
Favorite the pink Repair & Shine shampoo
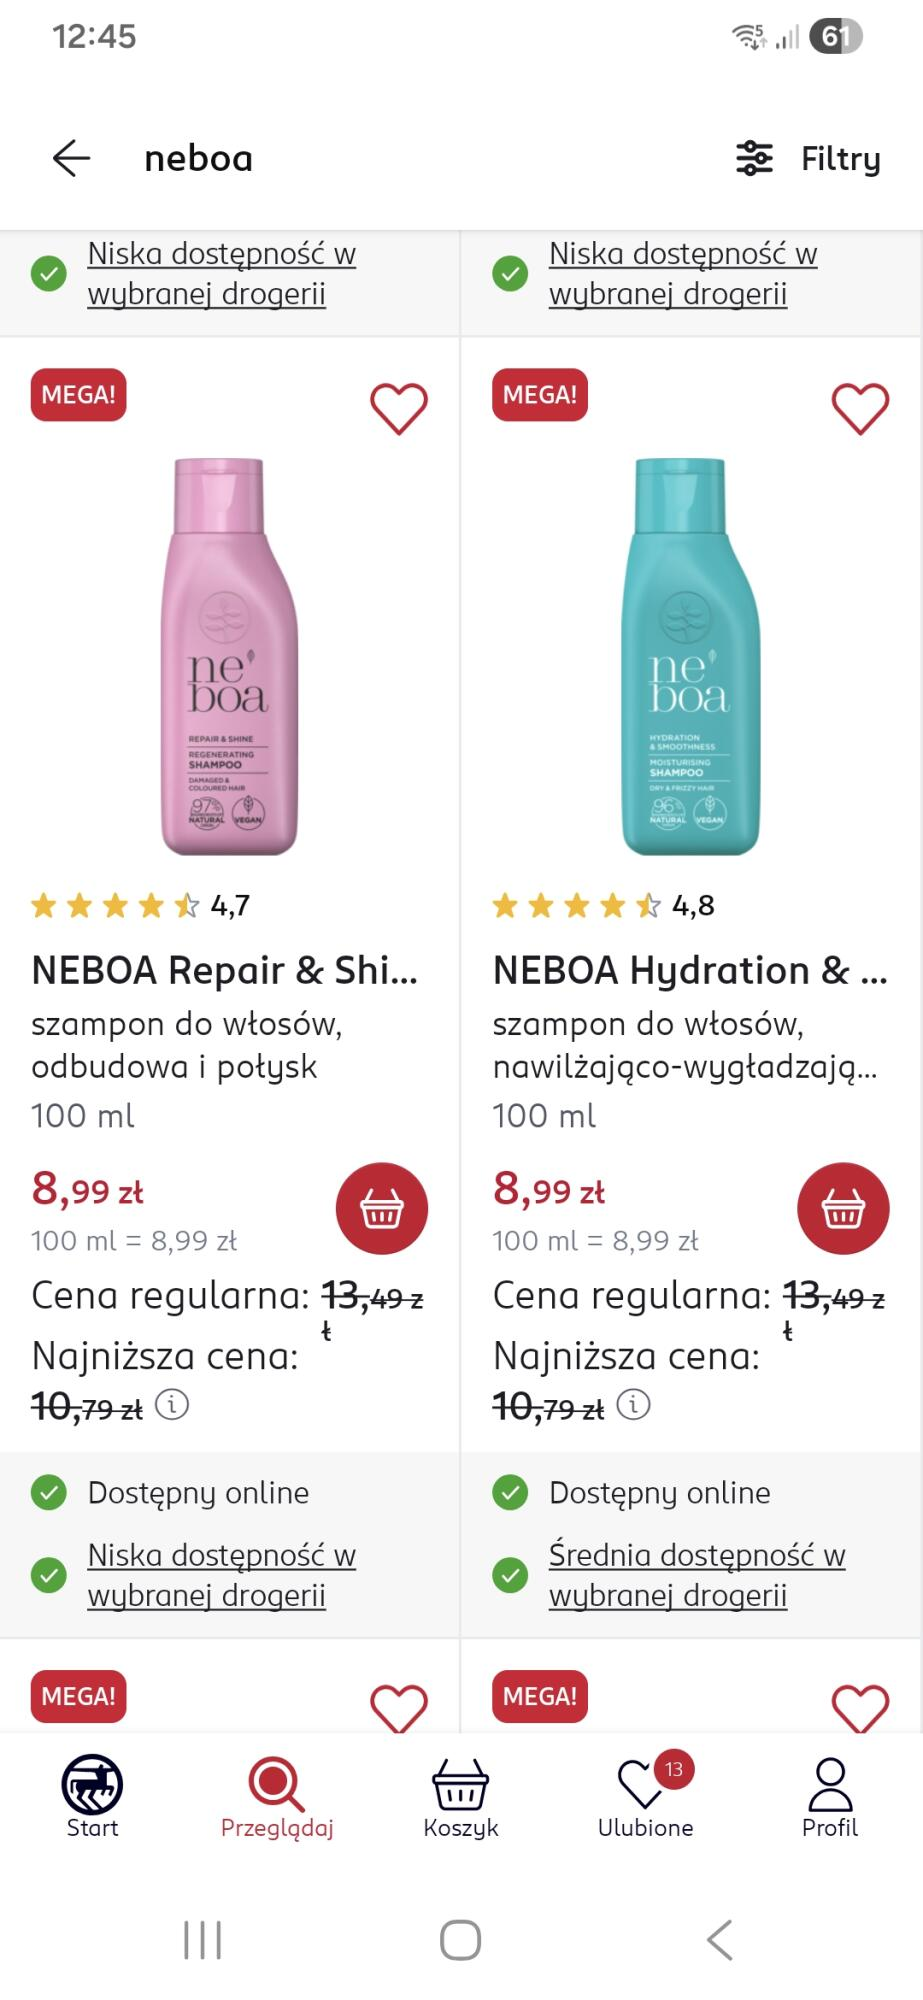click(399, 408)
